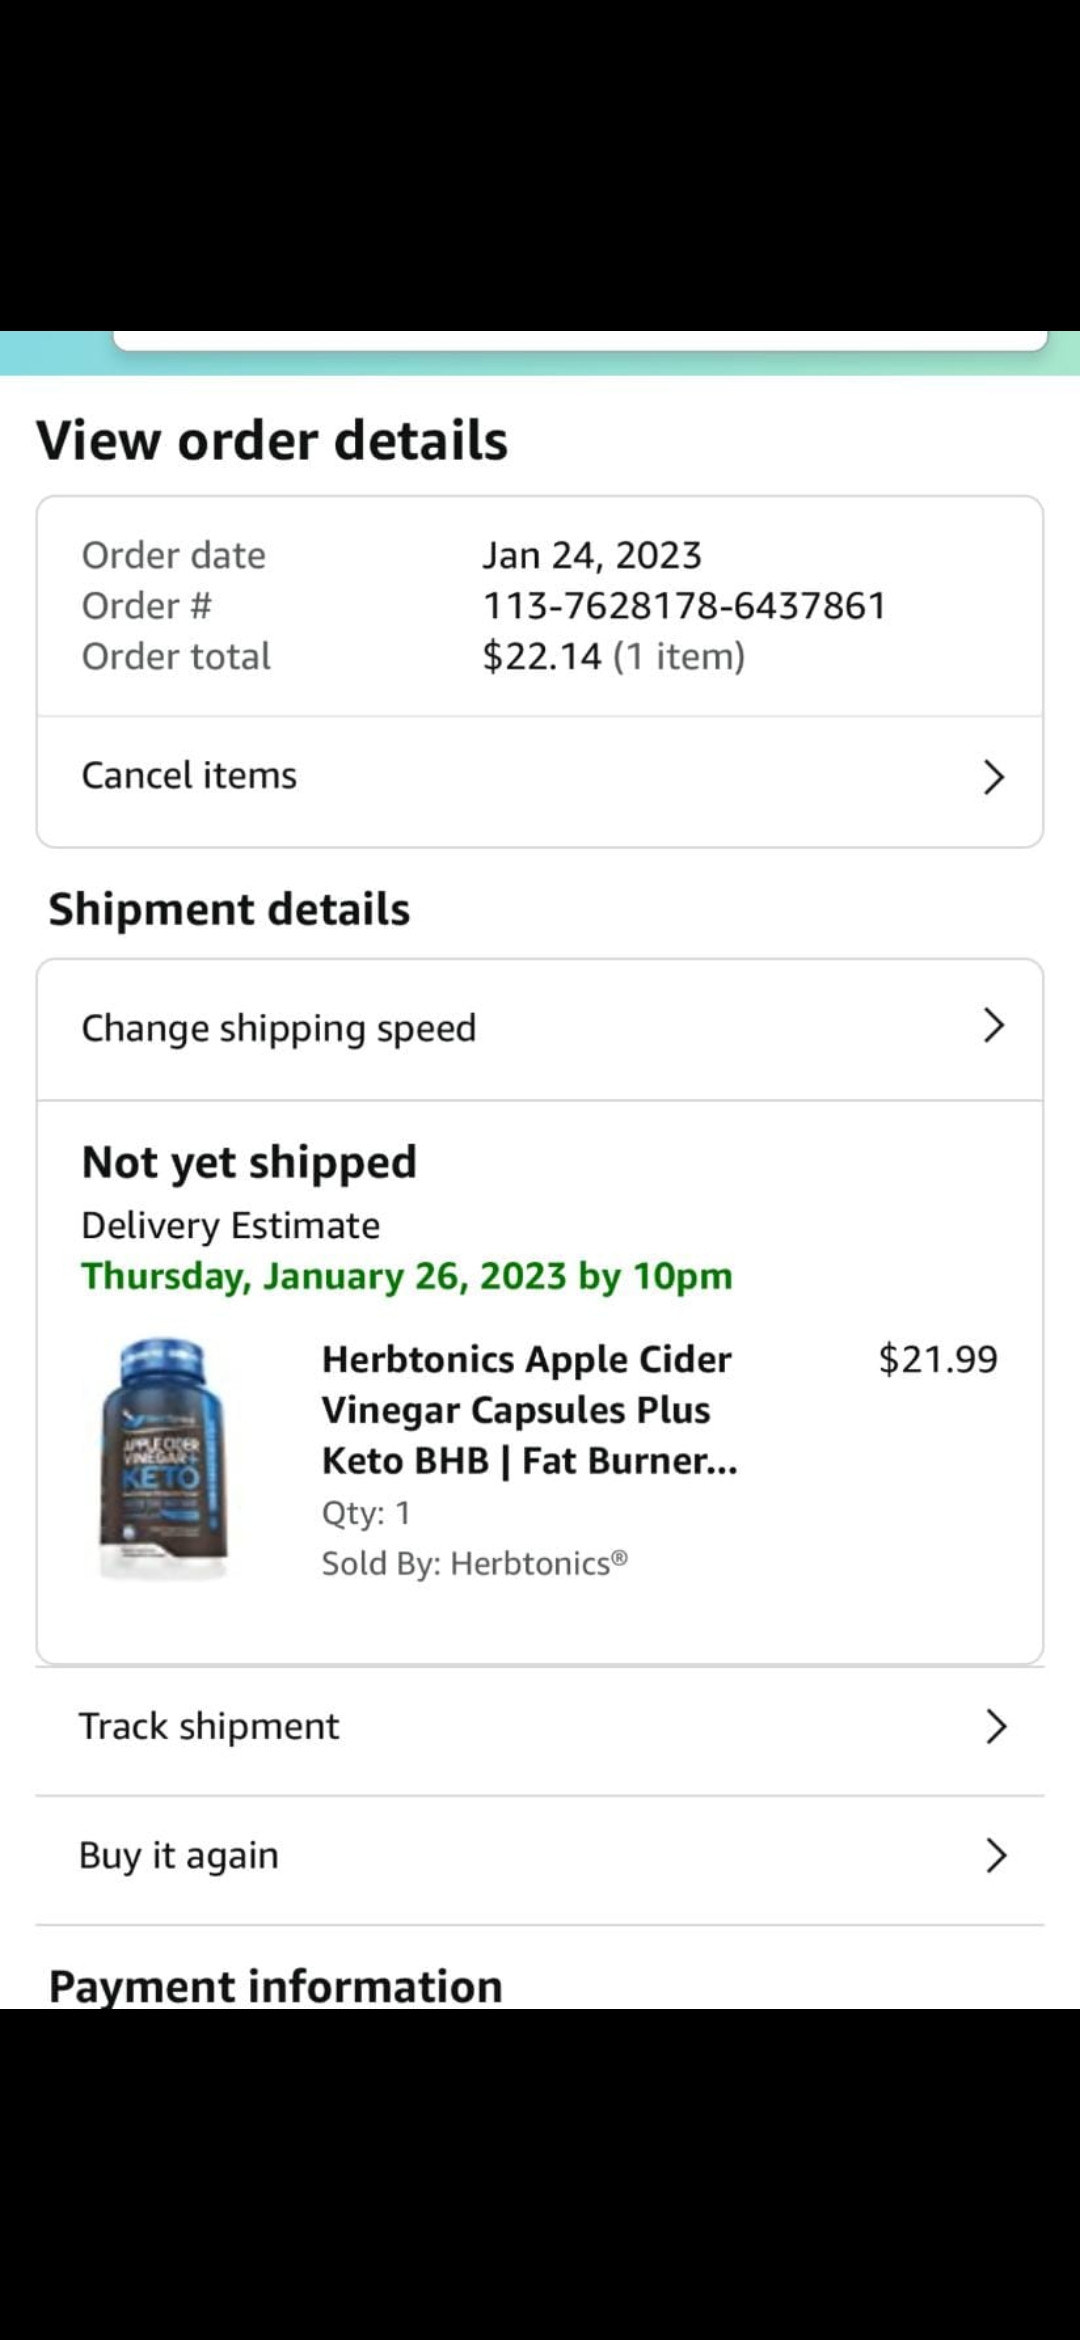Open the Keto bottle product thumbnail
This screenshot has width=1080, height=2340.
pyautogui.click(x=164, y=1460)
